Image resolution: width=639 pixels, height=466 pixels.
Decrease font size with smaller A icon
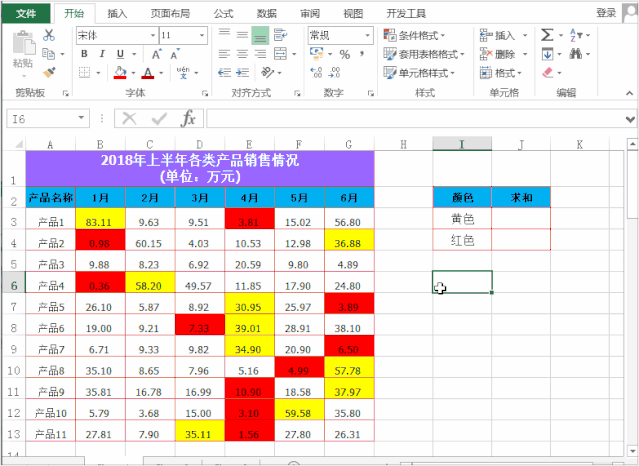(x=175, y=54)
